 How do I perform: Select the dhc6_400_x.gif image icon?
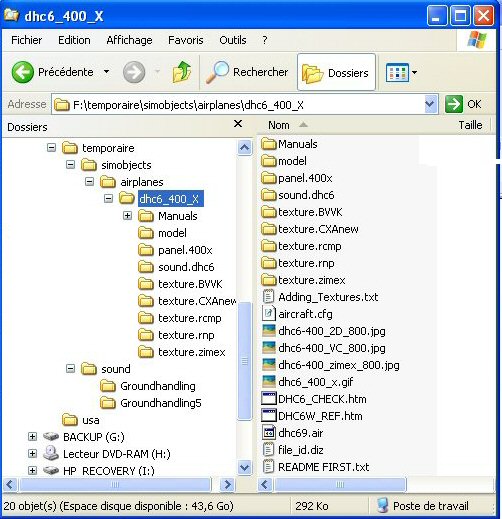(x=269, y=382)
